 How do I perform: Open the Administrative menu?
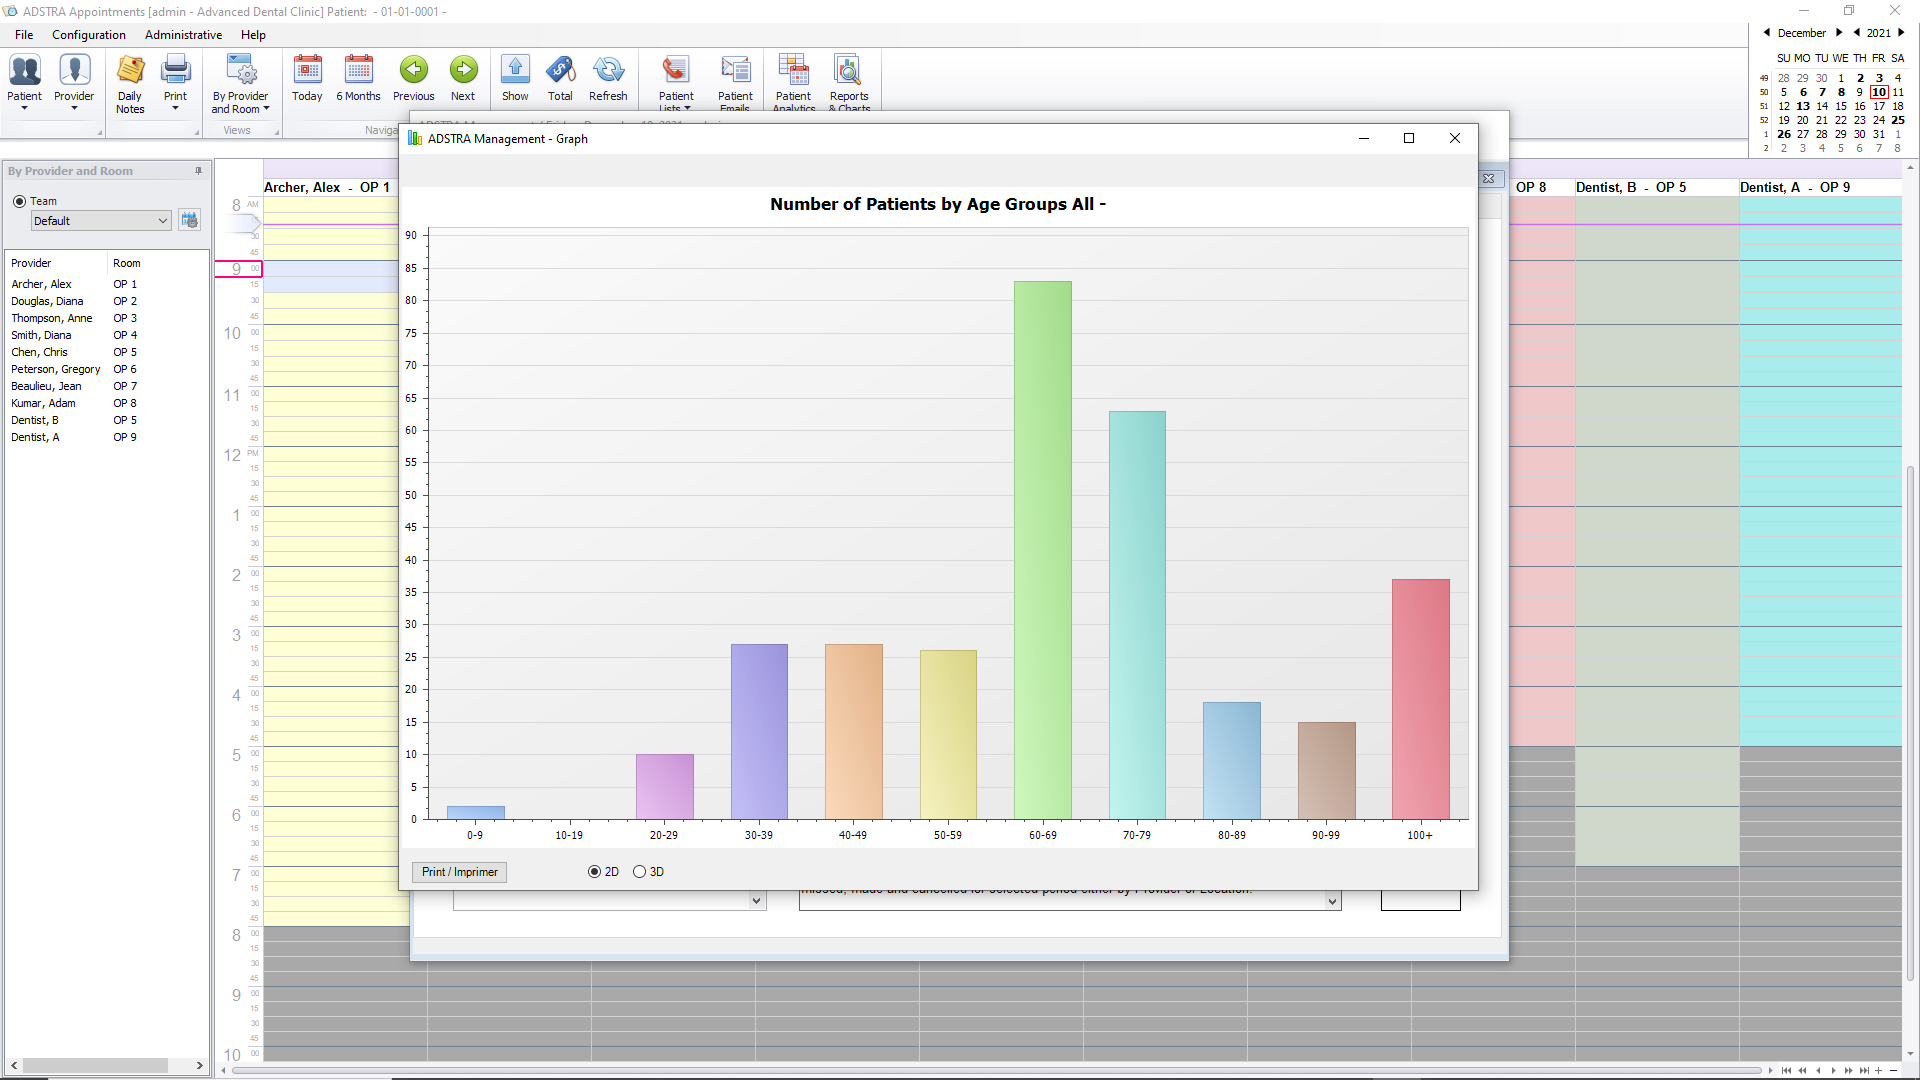[183, 34]
